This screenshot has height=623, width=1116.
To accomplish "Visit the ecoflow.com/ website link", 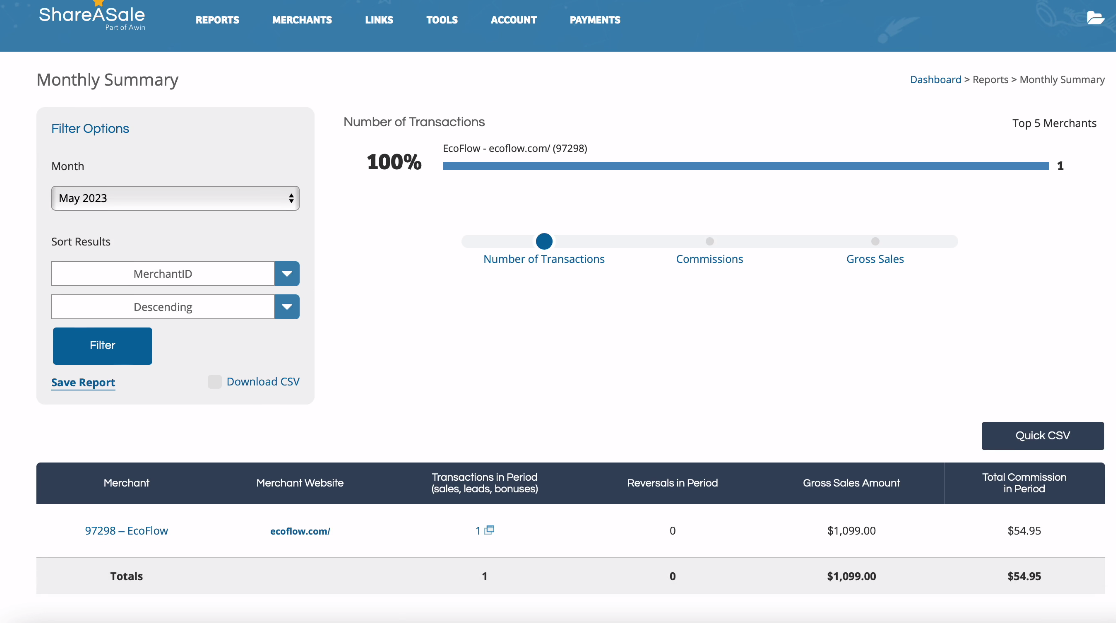I will pyautogui.click(x=300, y=531).
